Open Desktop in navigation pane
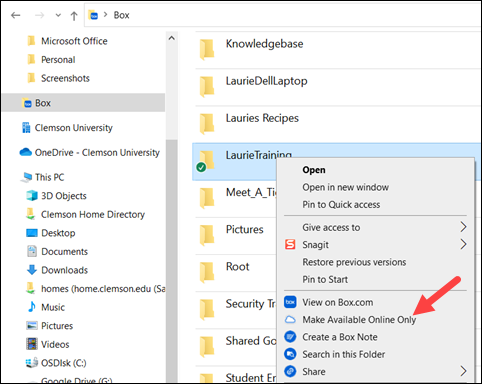The width and height of the screenshot is (482, 384). click(58, 233)
